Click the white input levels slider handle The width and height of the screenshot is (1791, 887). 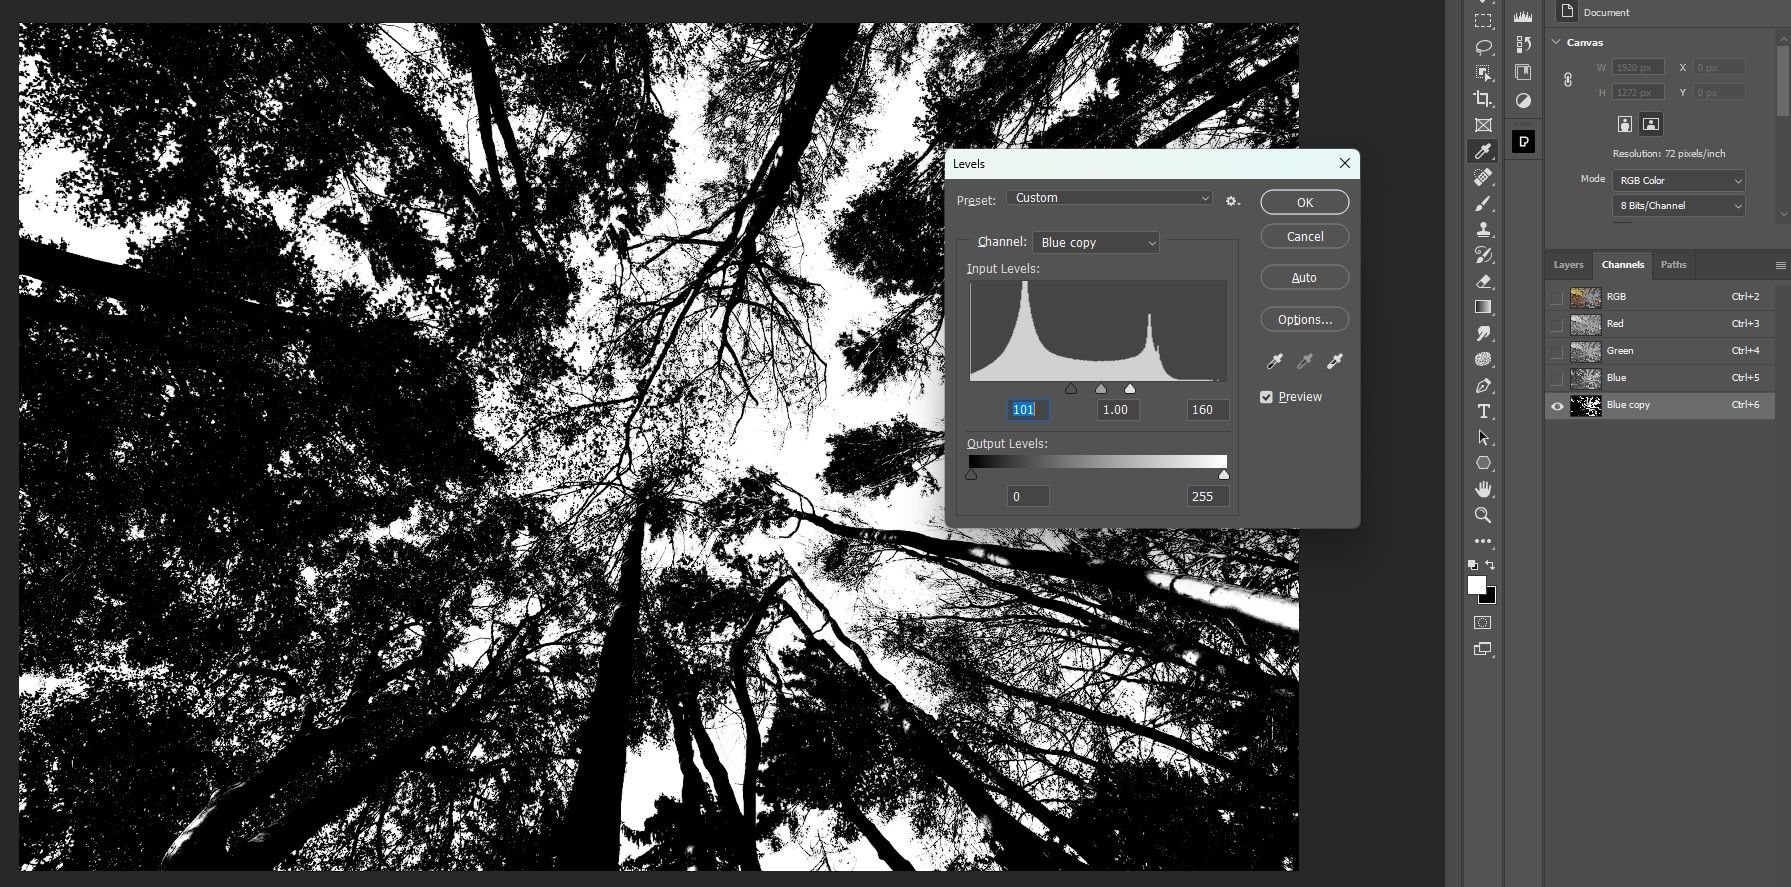tap(1130, 389)
